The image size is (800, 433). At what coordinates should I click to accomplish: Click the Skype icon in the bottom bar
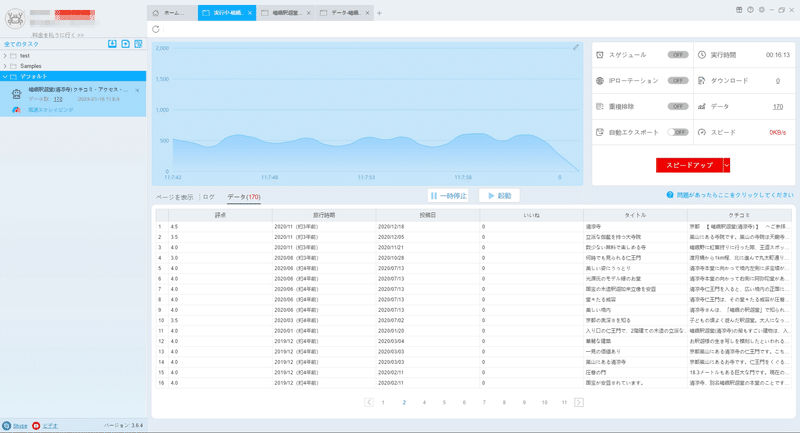(x=7, y=426)
